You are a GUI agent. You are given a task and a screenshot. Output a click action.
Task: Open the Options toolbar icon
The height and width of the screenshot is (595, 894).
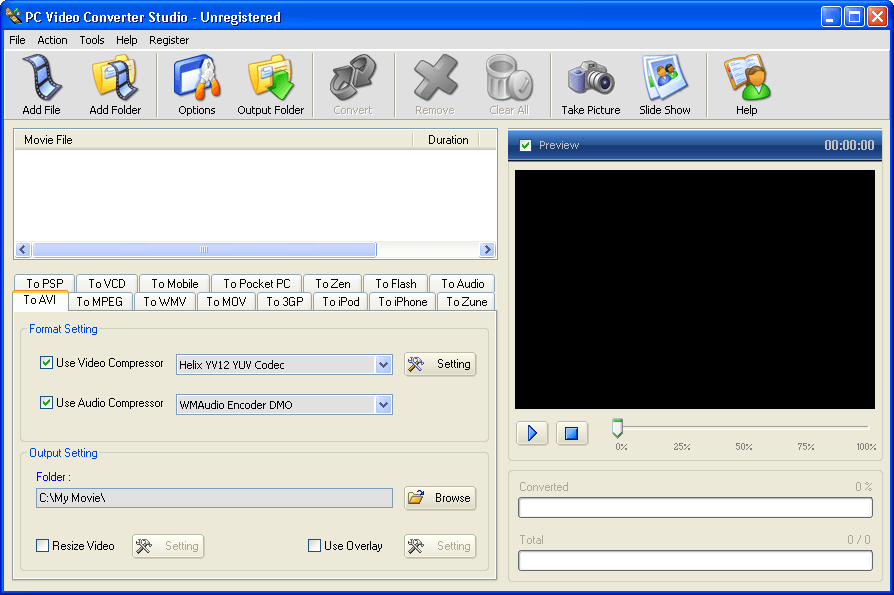[x=197, y=78]
